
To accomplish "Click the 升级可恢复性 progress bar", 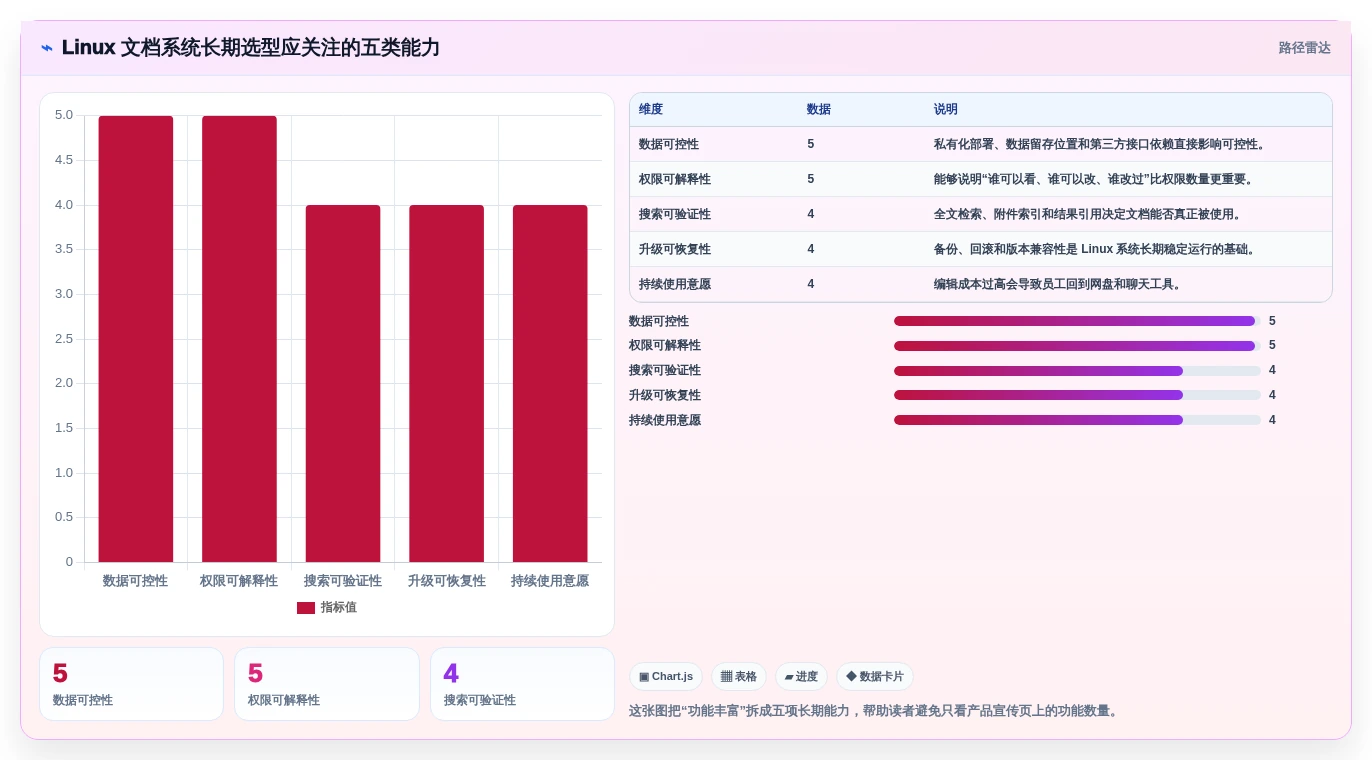I will click(x=1077, y=395).
